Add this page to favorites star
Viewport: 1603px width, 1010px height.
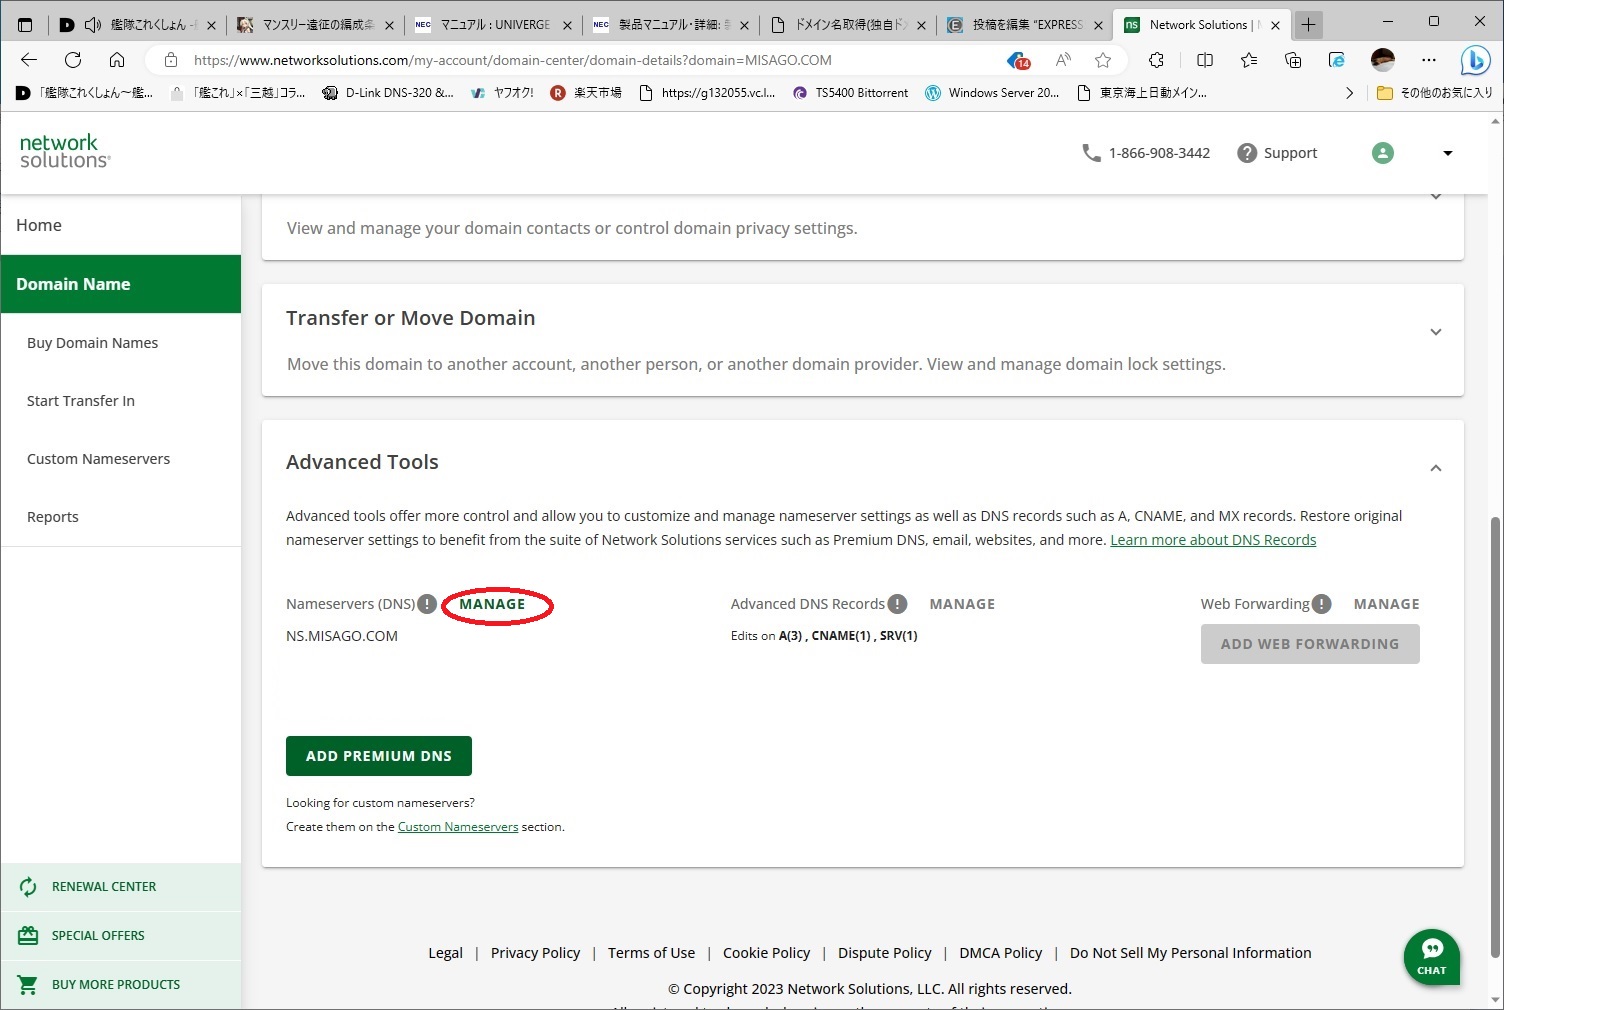point(1103,60)
